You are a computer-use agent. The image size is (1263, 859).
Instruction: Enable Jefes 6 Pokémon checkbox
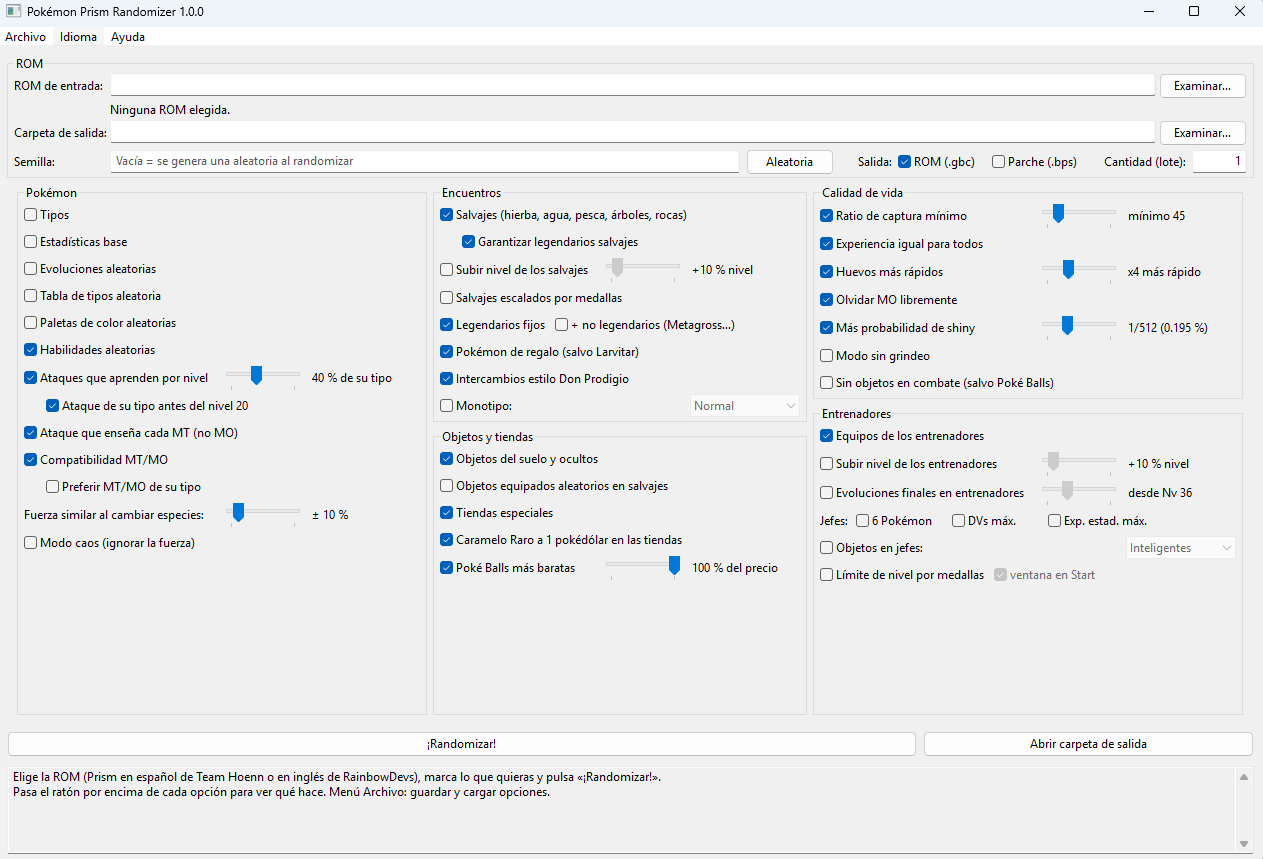(863, 521)
